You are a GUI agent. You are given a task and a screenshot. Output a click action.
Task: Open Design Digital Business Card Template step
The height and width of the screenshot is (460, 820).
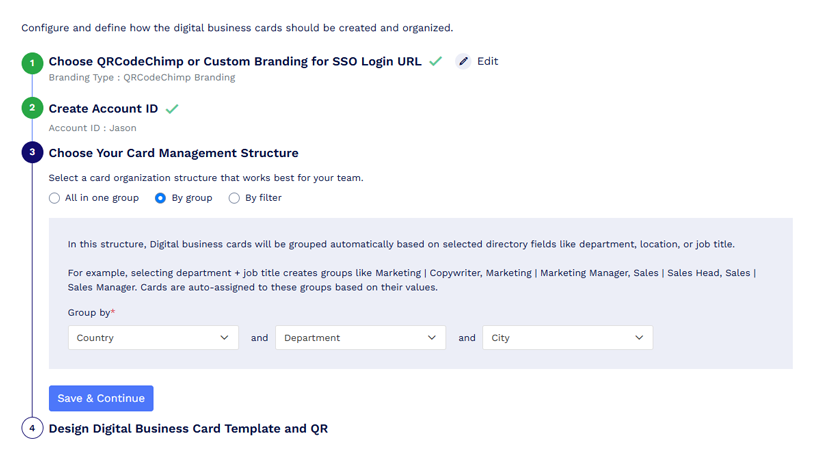(x=188, y=429)
